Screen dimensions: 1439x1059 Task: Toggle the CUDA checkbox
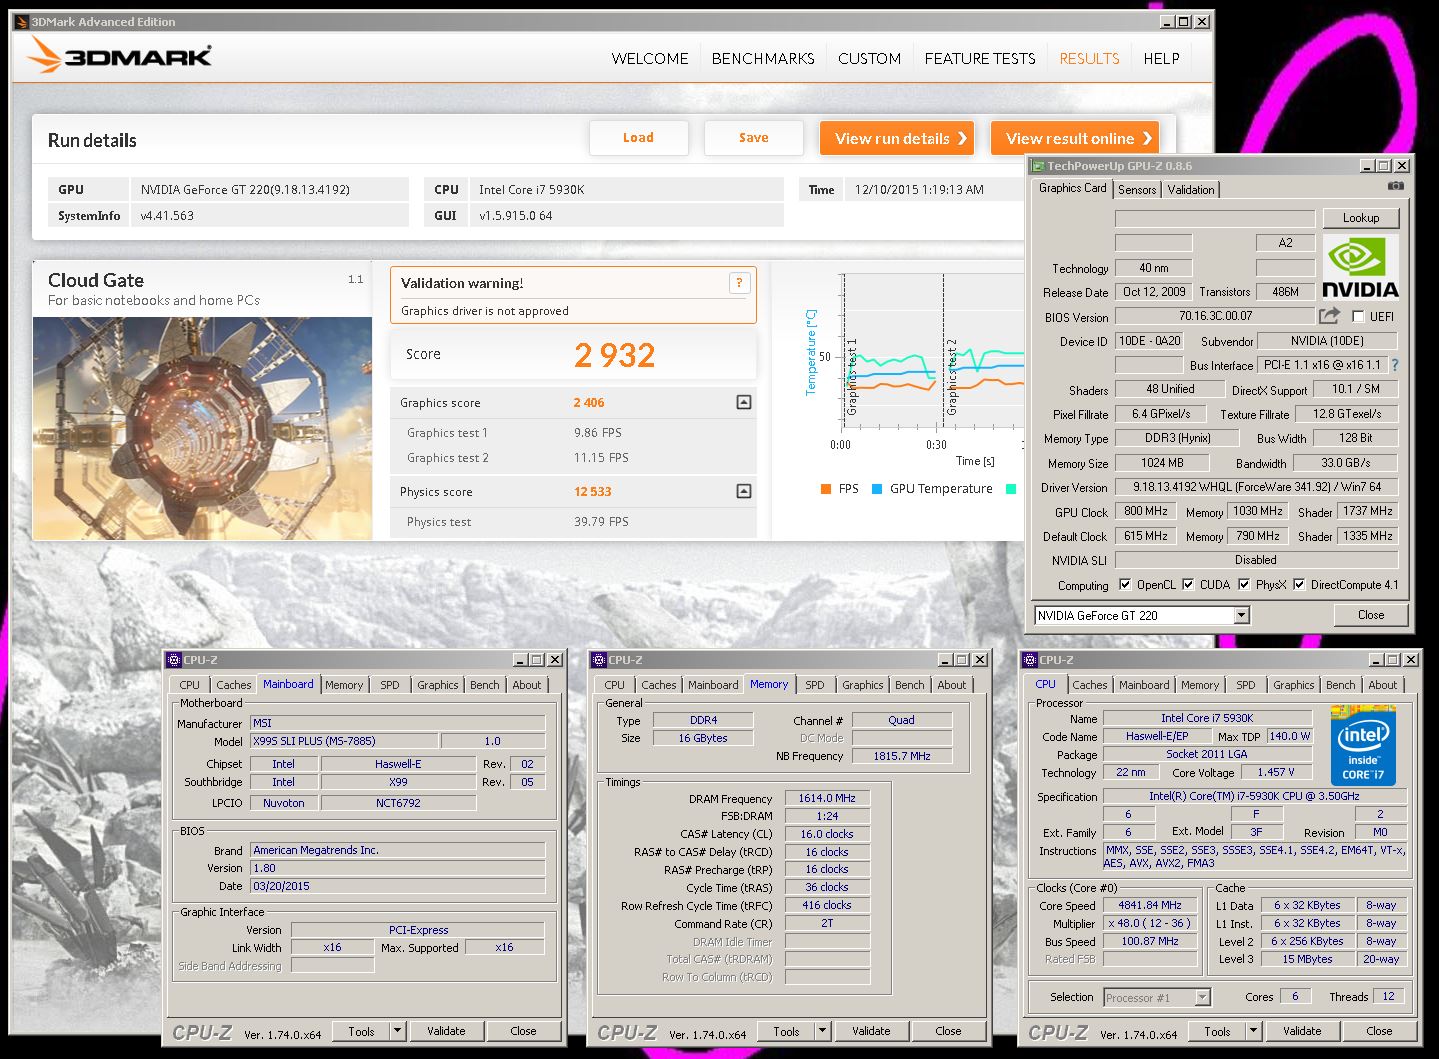pos(1188,584)
